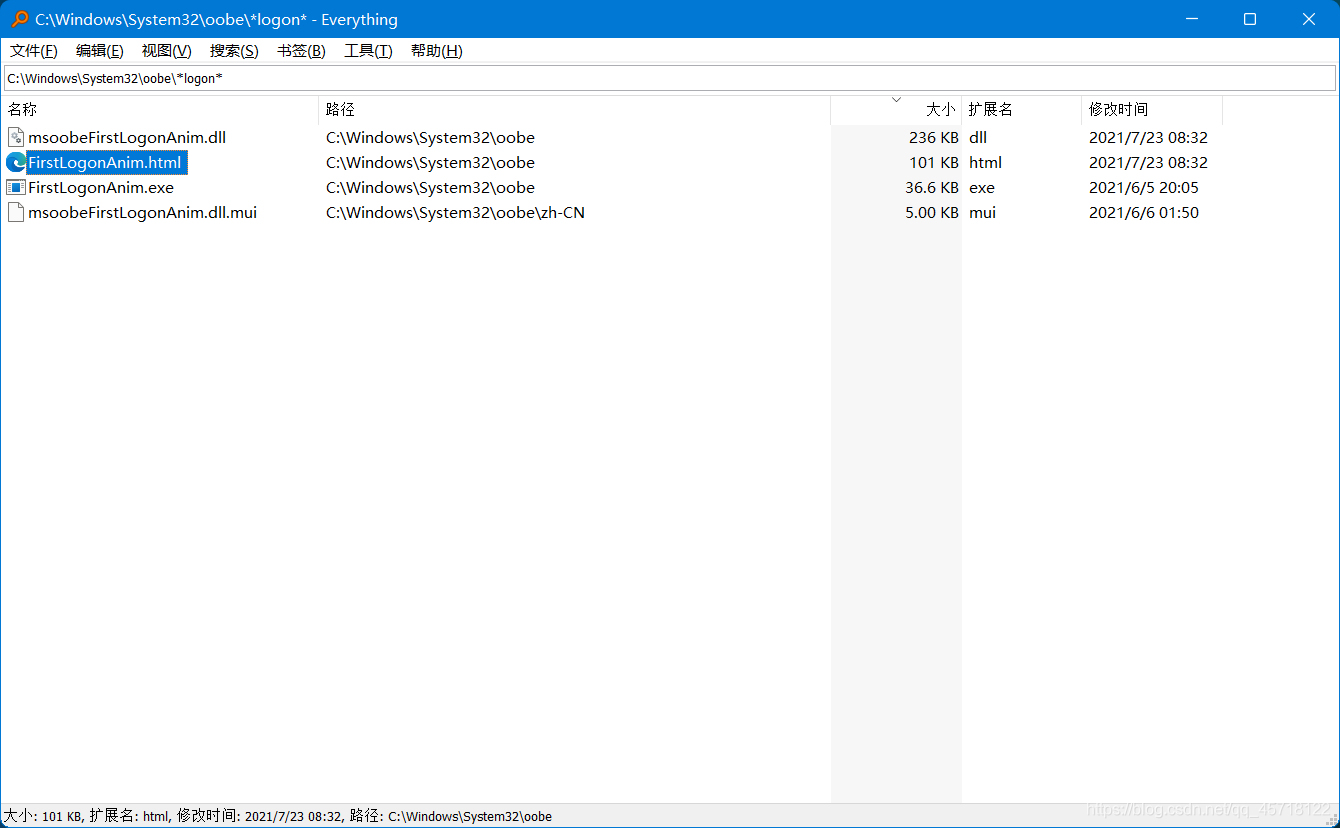
Task: Click into the search box with *logon* query
Action: coord(670,78)
